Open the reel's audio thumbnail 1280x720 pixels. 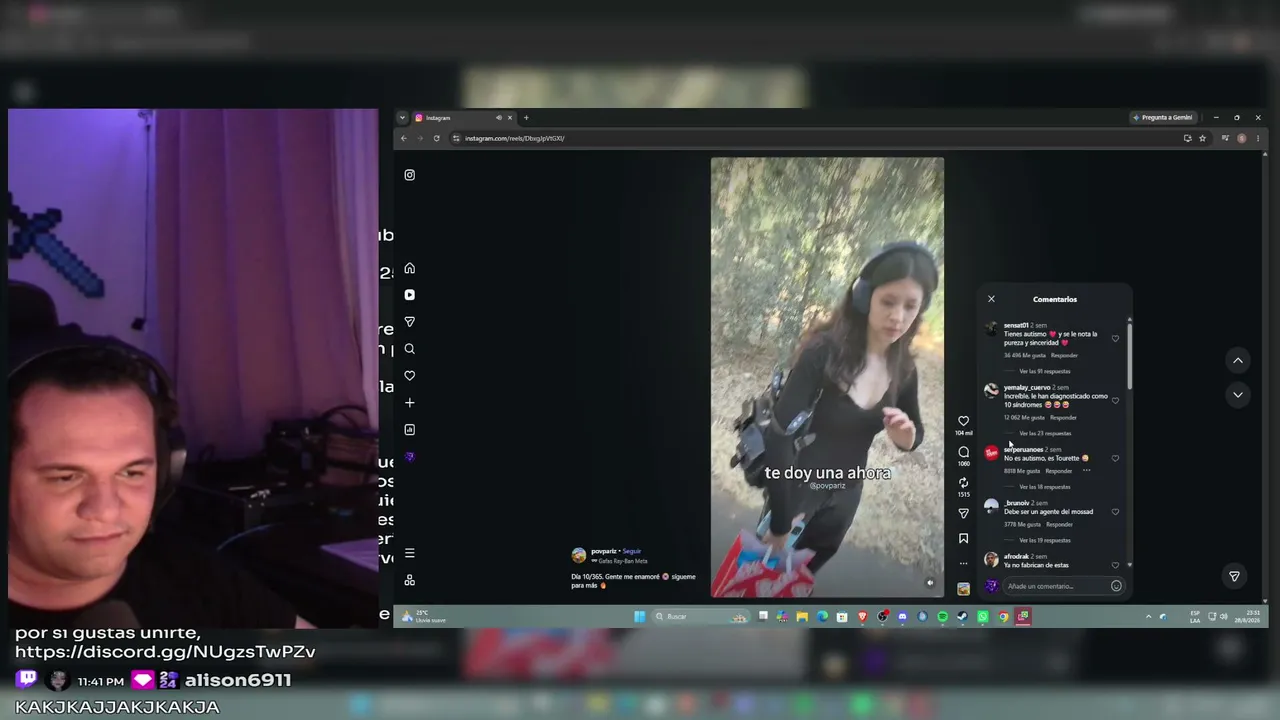point(963,589)
